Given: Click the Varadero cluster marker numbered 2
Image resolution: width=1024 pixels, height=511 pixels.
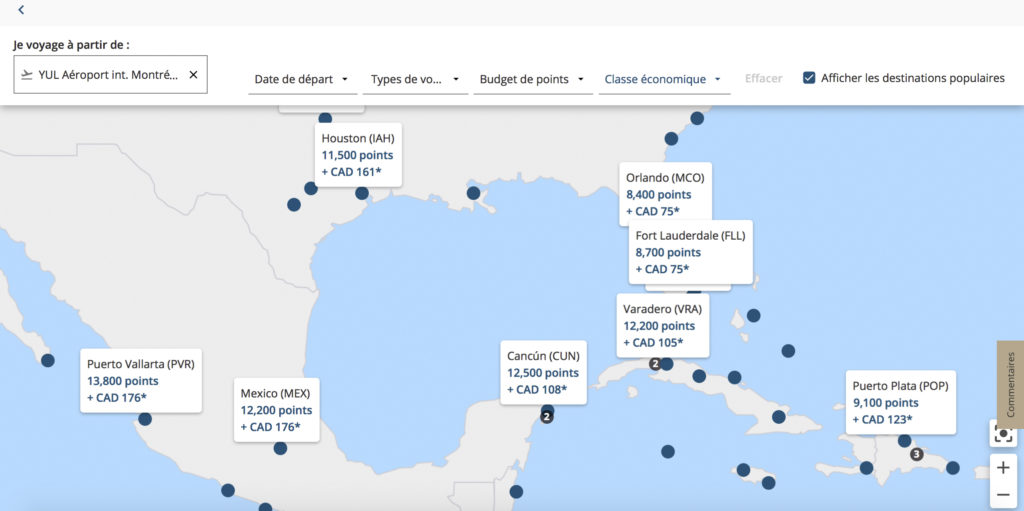Looking at the screenshot, I should [655, 364].
